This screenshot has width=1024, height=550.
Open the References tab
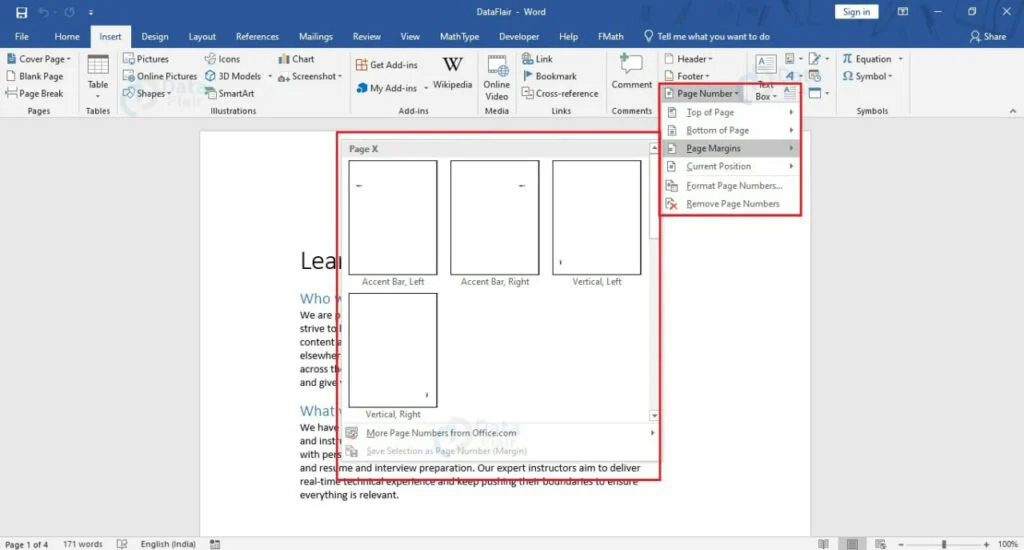[257, 37]
